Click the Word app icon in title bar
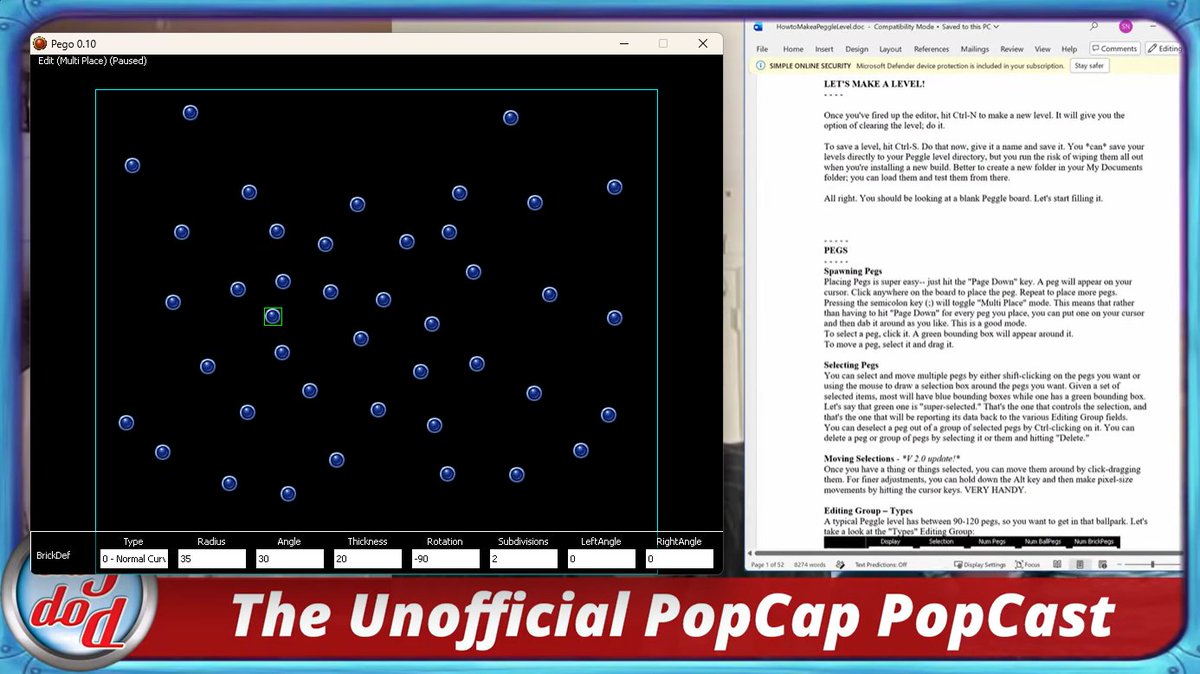This screenshot has width=1200, height=674. click(759, 28)
